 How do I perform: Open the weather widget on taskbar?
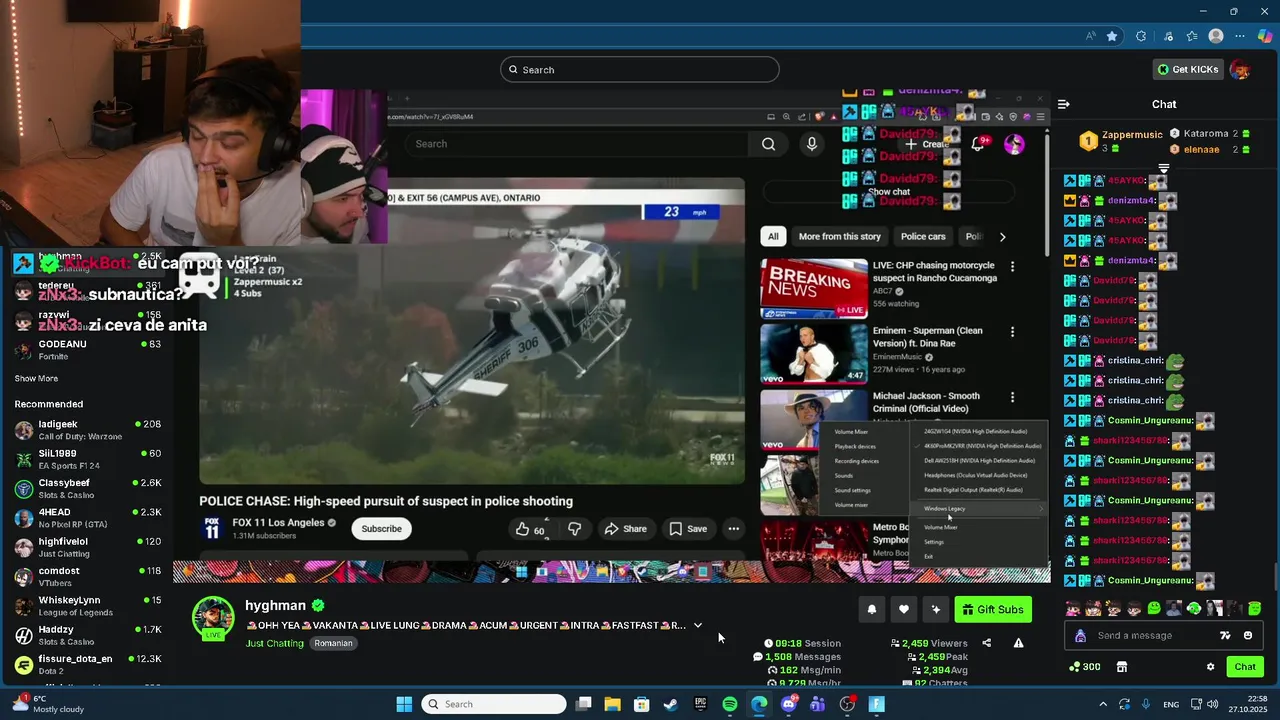tap(48, 704)
